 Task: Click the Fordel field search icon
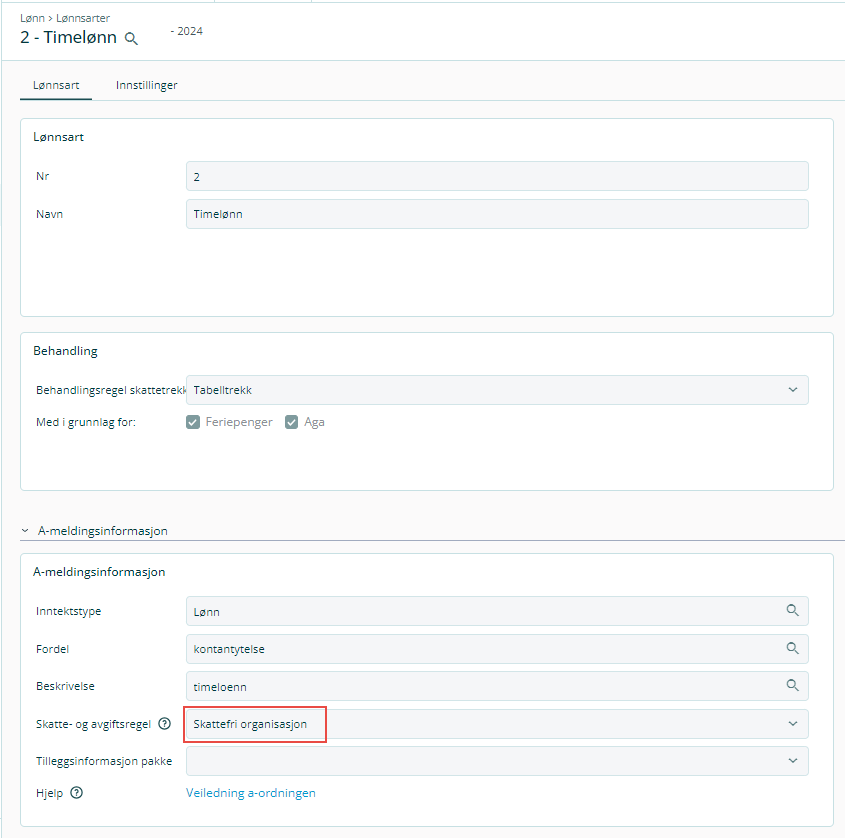point(792,648)
